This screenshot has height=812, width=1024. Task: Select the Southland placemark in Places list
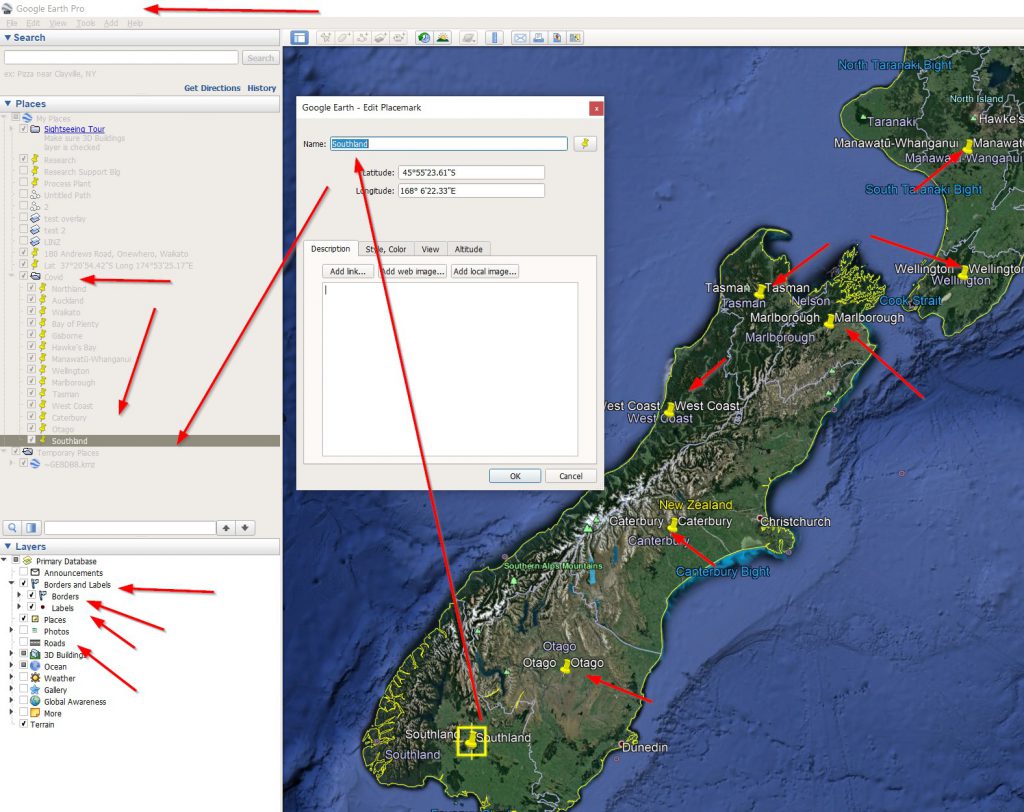coord(69,441)
